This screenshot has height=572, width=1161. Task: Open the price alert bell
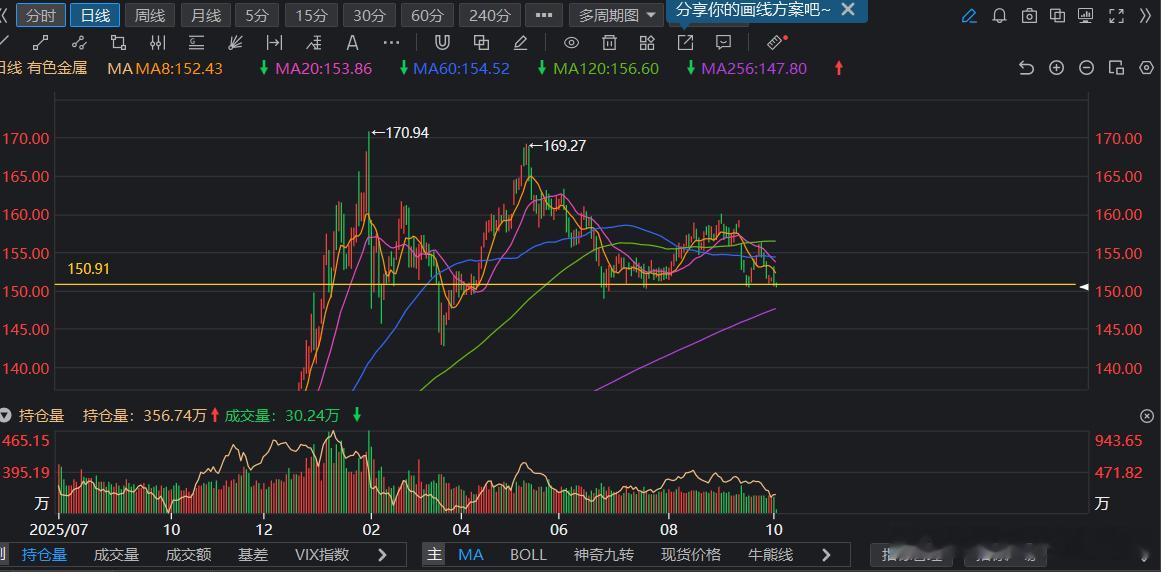[x=1000, y=16]
